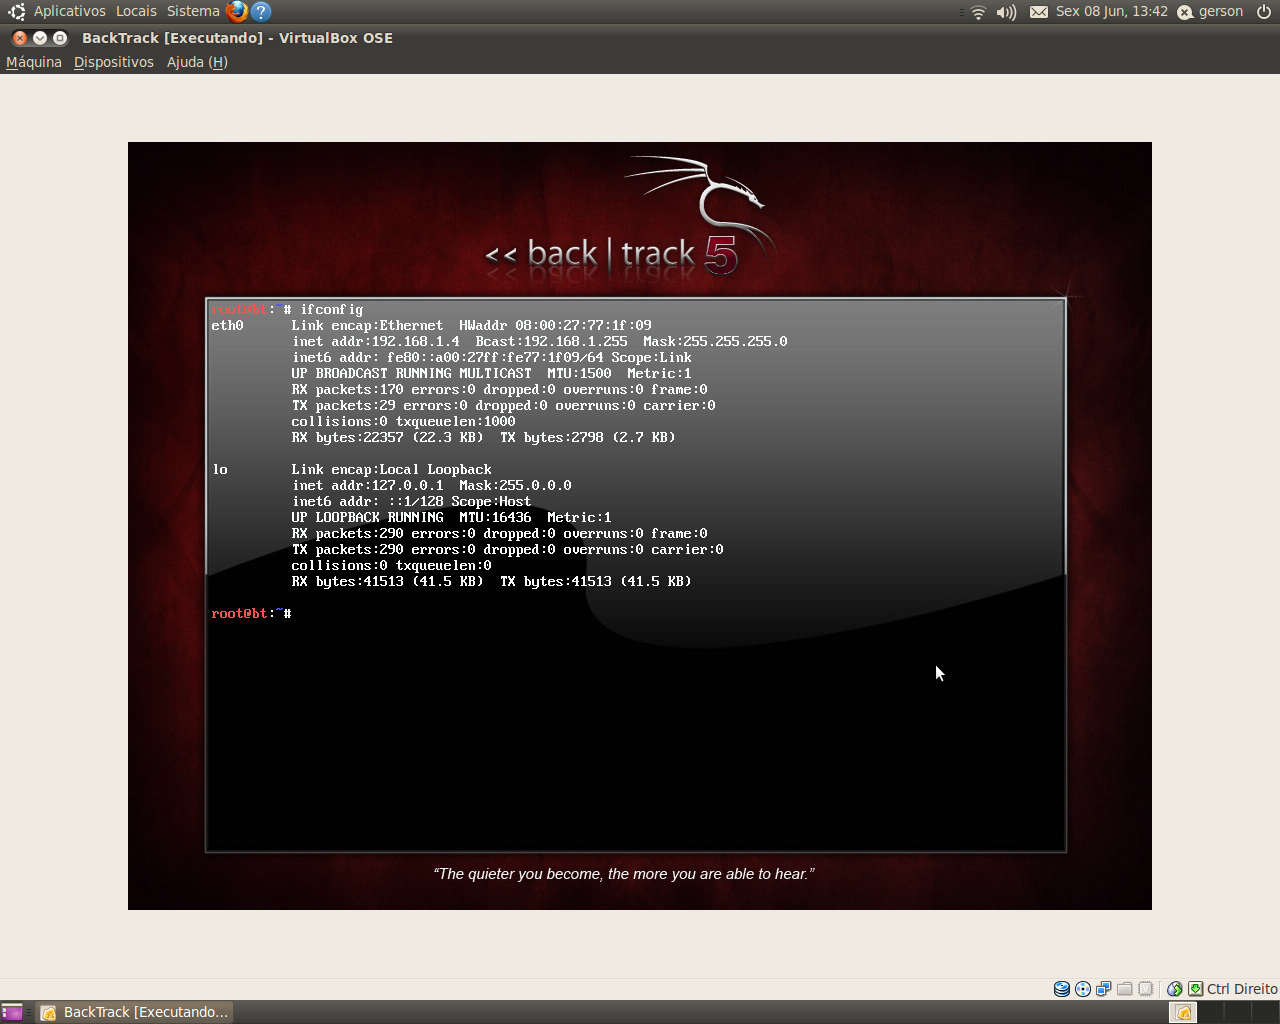
Task: Click the keyboard capture green arrow icon
Action: click(x=1195, y=989)
